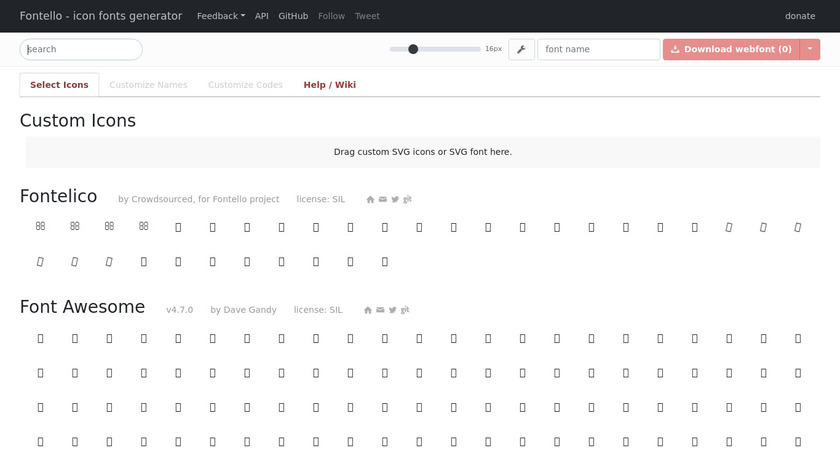
Task: Expand the Download webfont dropdown arrow
Action: click(810, 49)
